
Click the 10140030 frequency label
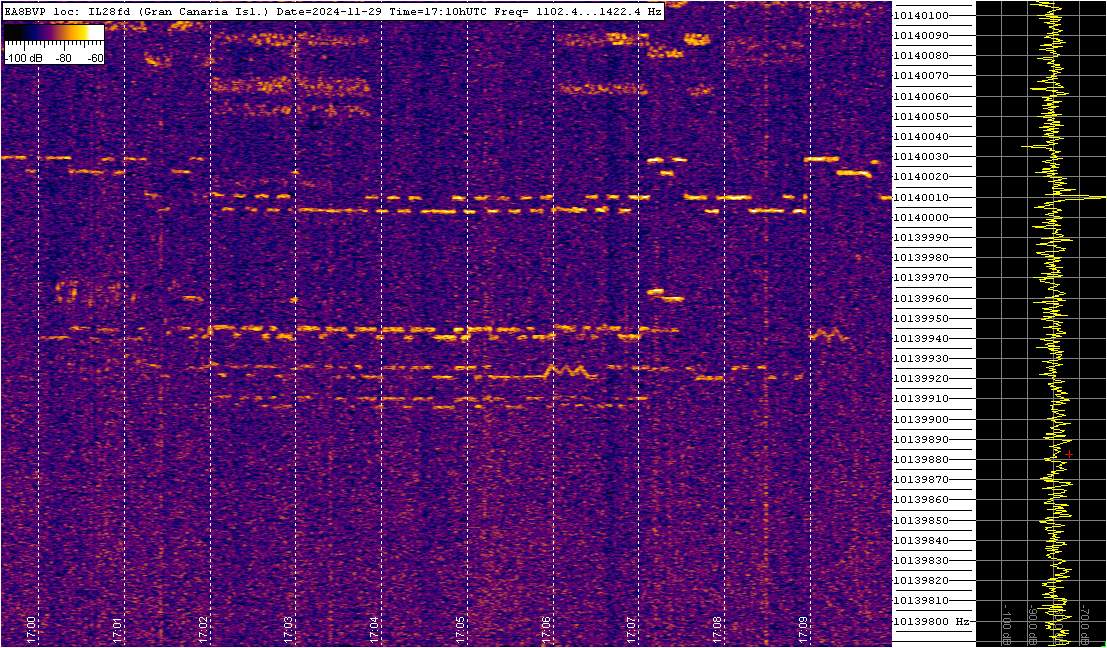coord(921,157)
